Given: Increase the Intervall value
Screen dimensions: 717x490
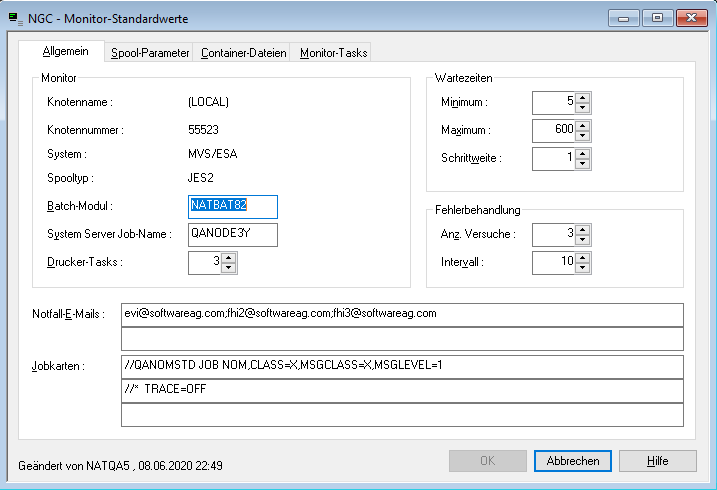Looking at the screenshot, I should tap(582, 258).
